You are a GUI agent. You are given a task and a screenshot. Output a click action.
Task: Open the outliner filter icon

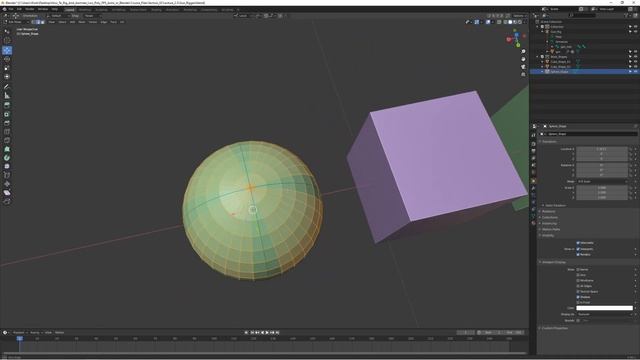[627, 16]
